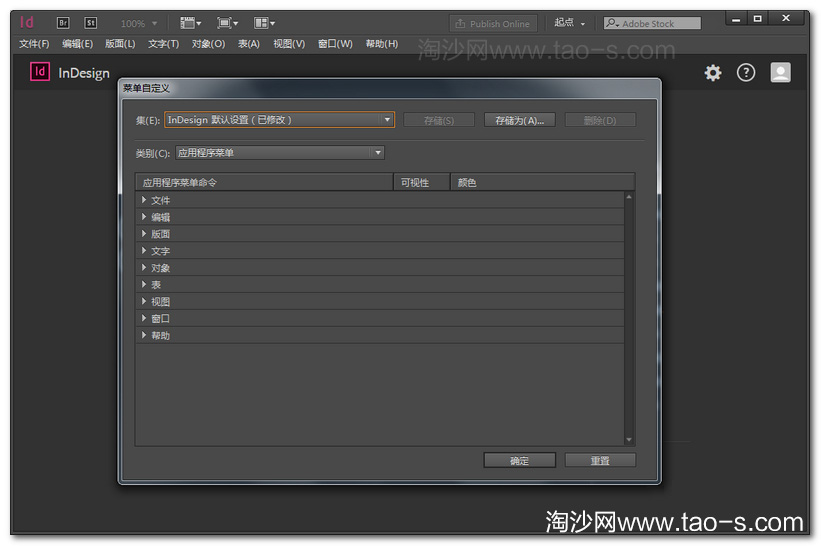The height and width of the screenshot is (546, 821).
Task: Click the 存储为(A)... button
Action: tap(519, 120)
